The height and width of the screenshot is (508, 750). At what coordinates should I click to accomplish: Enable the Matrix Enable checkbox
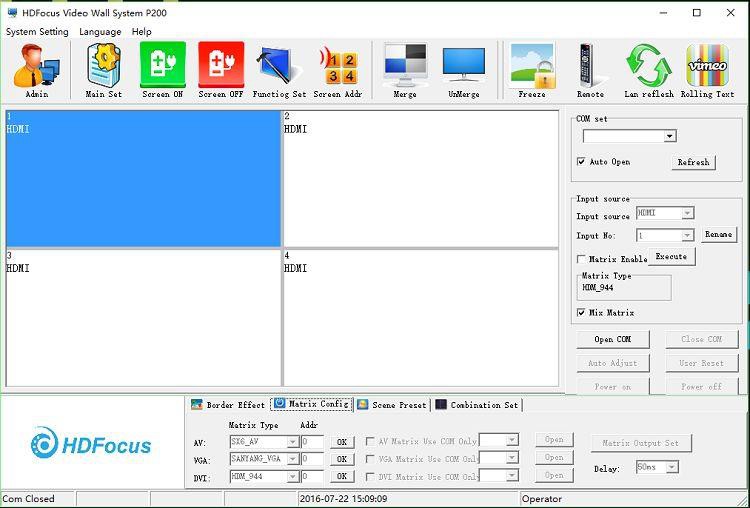pyautogui.click(x=582, y=259)
